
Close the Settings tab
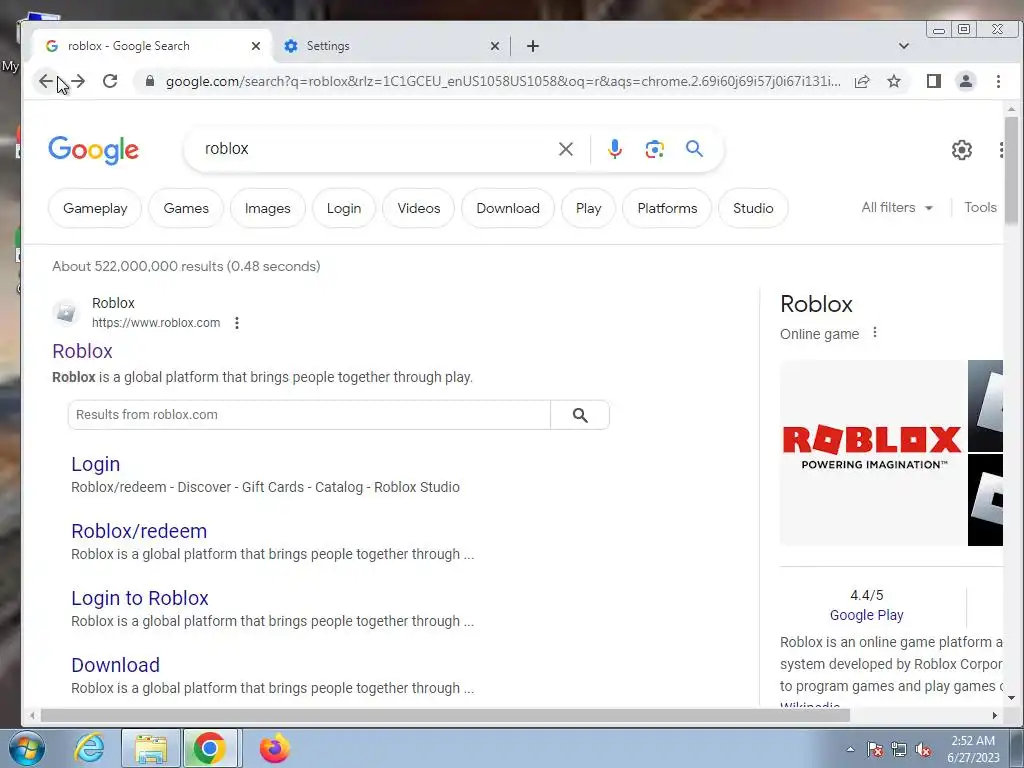495,46
